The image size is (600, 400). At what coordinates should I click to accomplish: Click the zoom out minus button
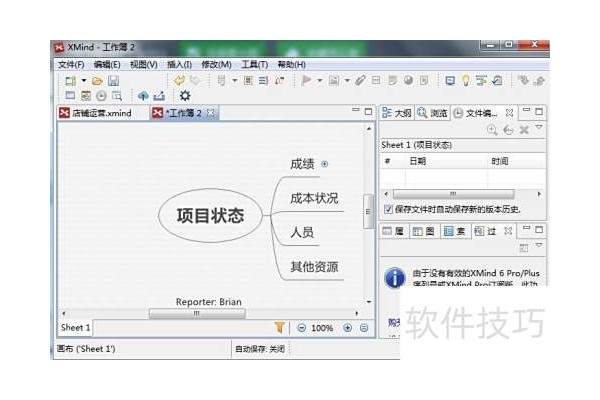pos(302,328)
